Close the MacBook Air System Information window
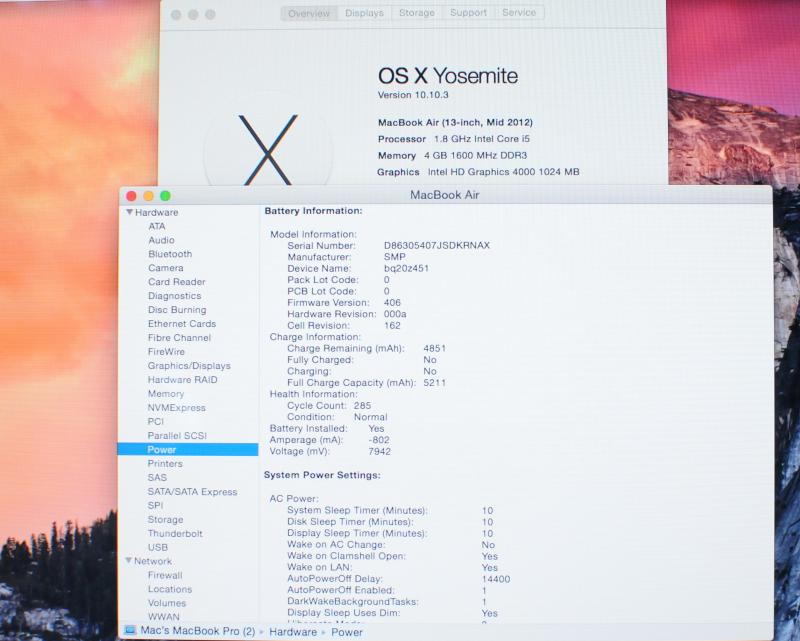This screenshot has width=800, height=641. pyautogui.click(x=131, y=196)
